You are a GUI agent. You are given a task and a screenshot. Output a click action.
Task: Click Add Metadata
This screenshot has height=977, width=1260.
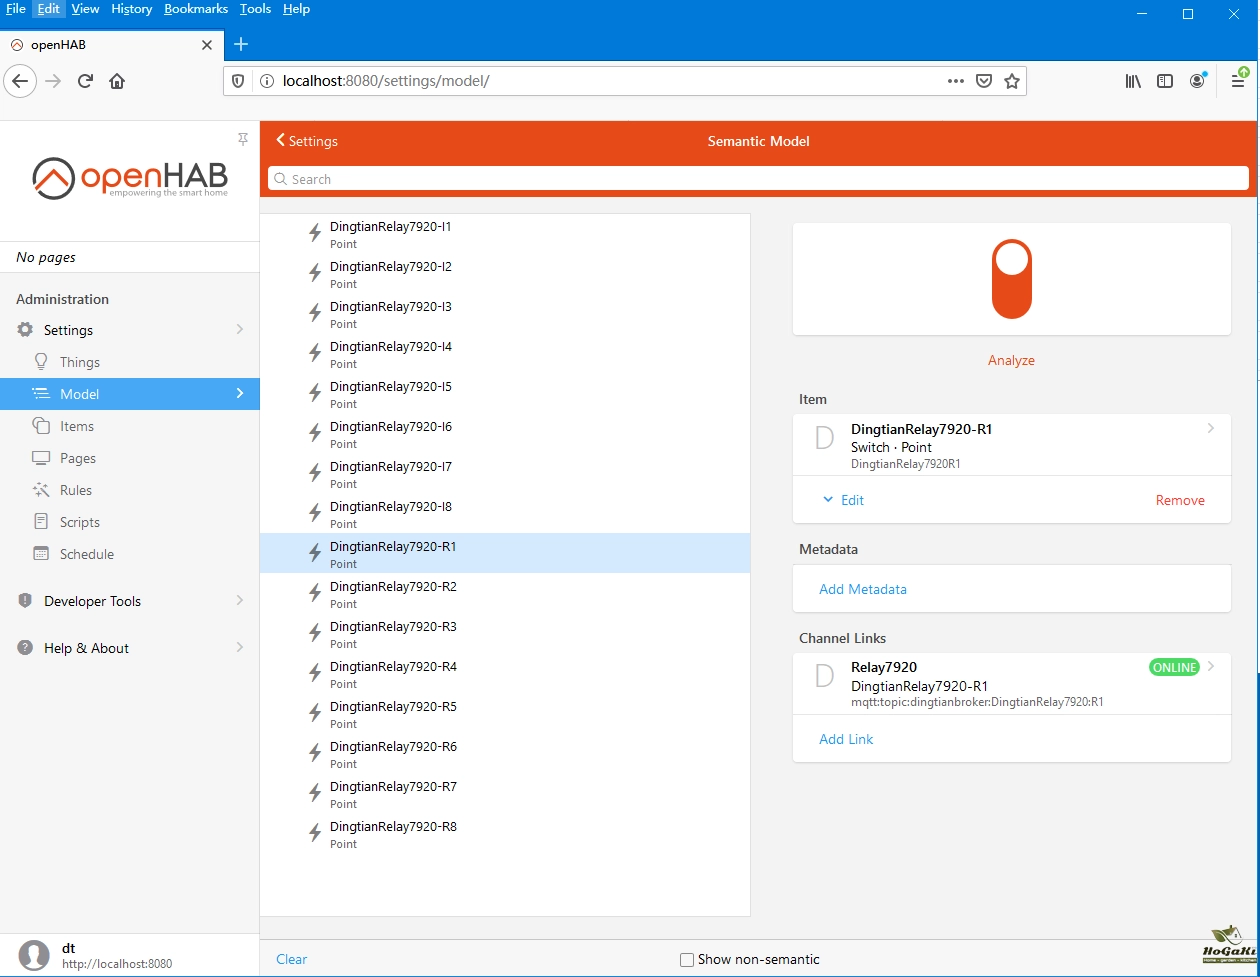pyautogui.click(x=863, y=589)
